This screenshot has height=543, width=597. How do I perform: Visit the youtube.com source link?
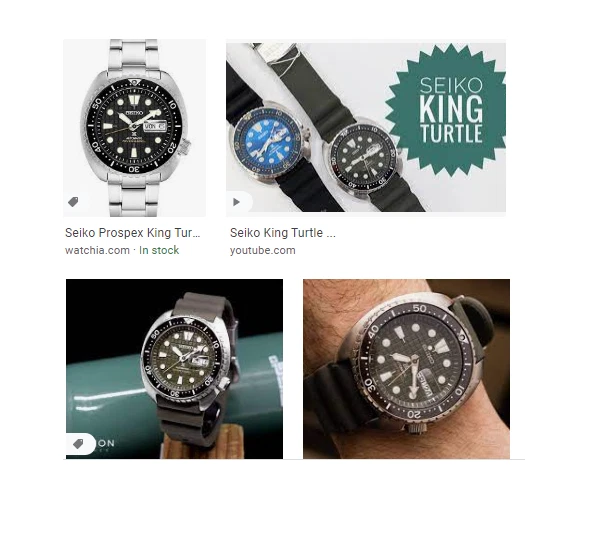tap(262, 250)
